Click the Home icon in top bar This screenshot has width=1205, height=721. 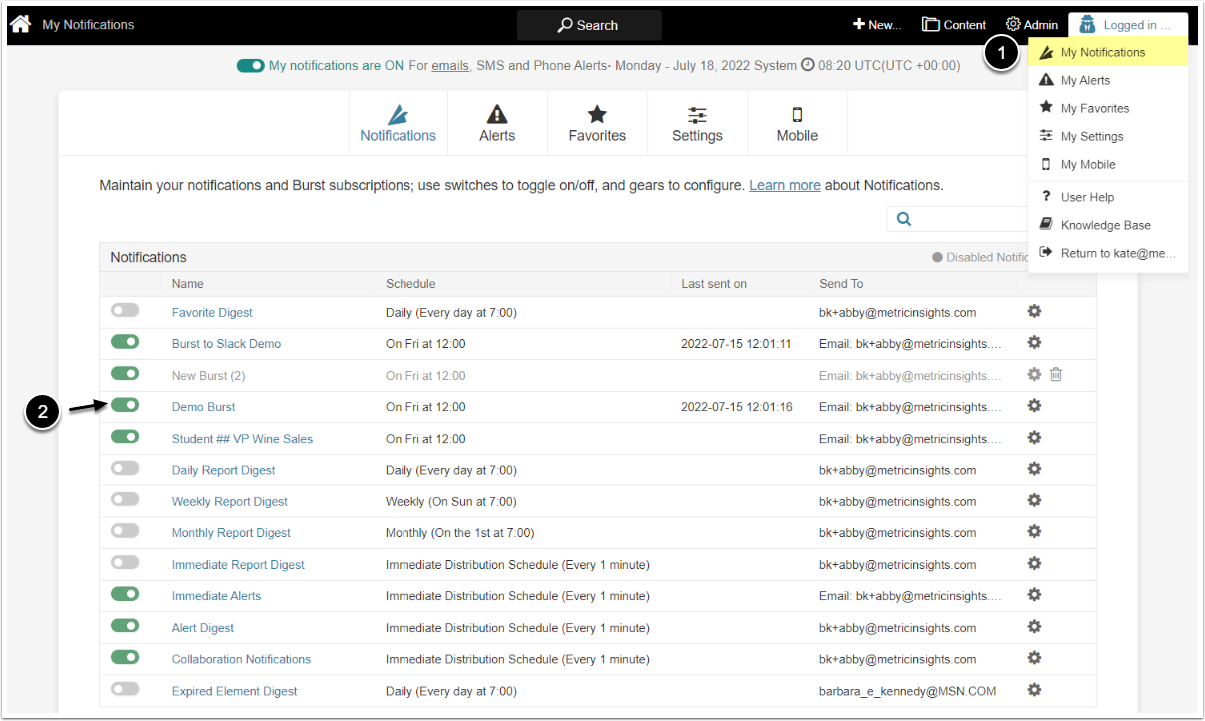(x=20, y=24)
